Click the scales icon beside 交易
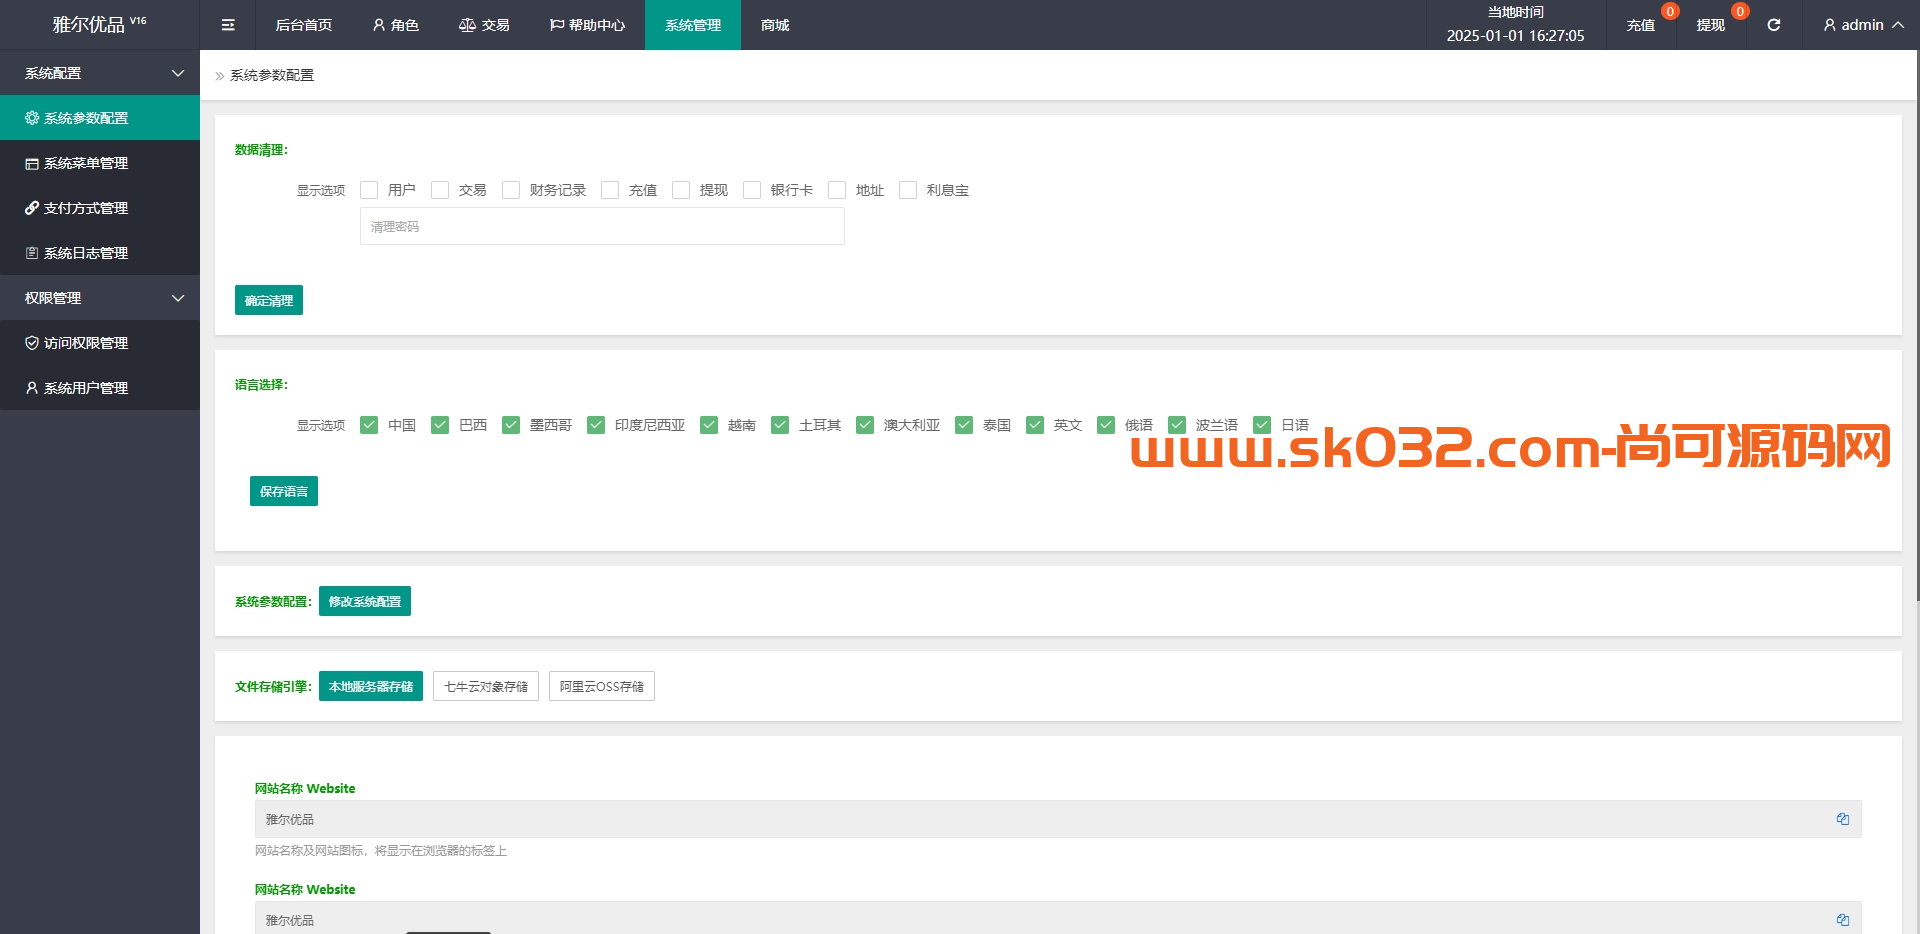1920x934 pixels. click(x=467, y=25)
